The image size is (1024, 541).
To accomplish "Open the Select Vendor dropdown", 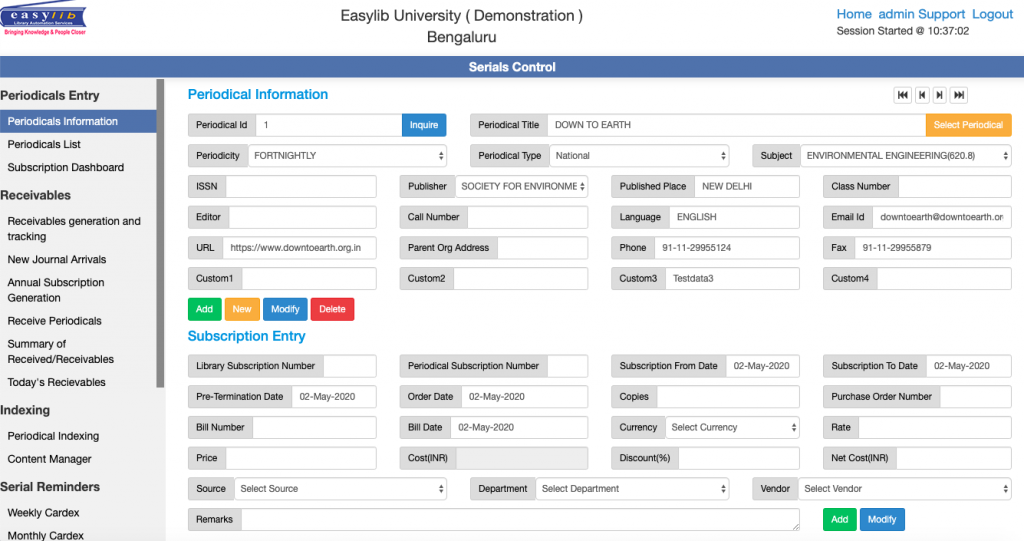I will pyautogui.click(x=904, y=489).
